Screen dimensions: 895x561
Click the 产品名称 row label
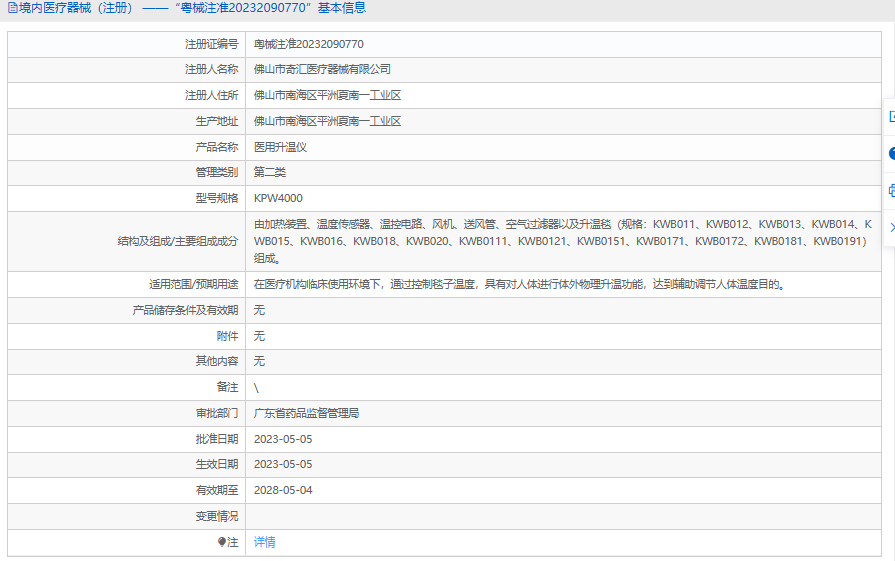[x=217, y=147]
